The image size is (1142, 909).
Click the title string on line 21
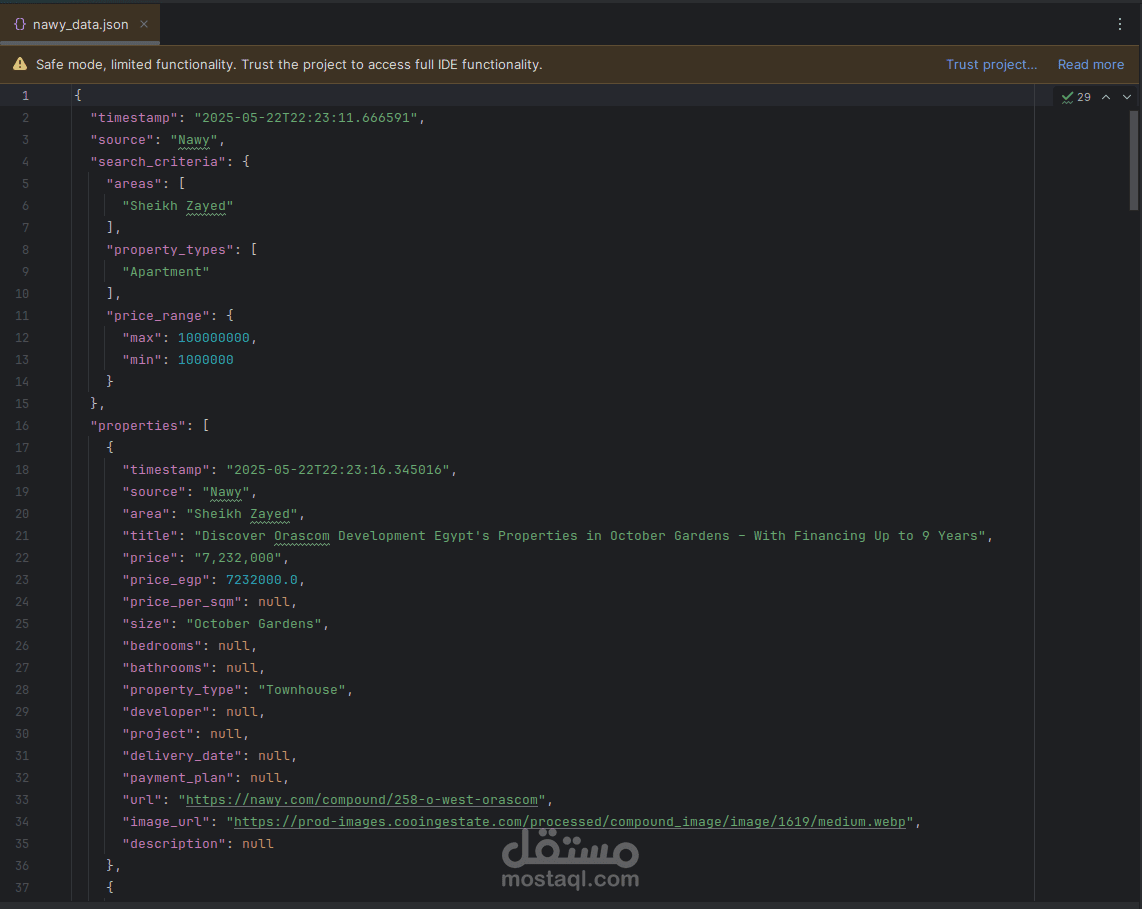(x=590, y=536)
